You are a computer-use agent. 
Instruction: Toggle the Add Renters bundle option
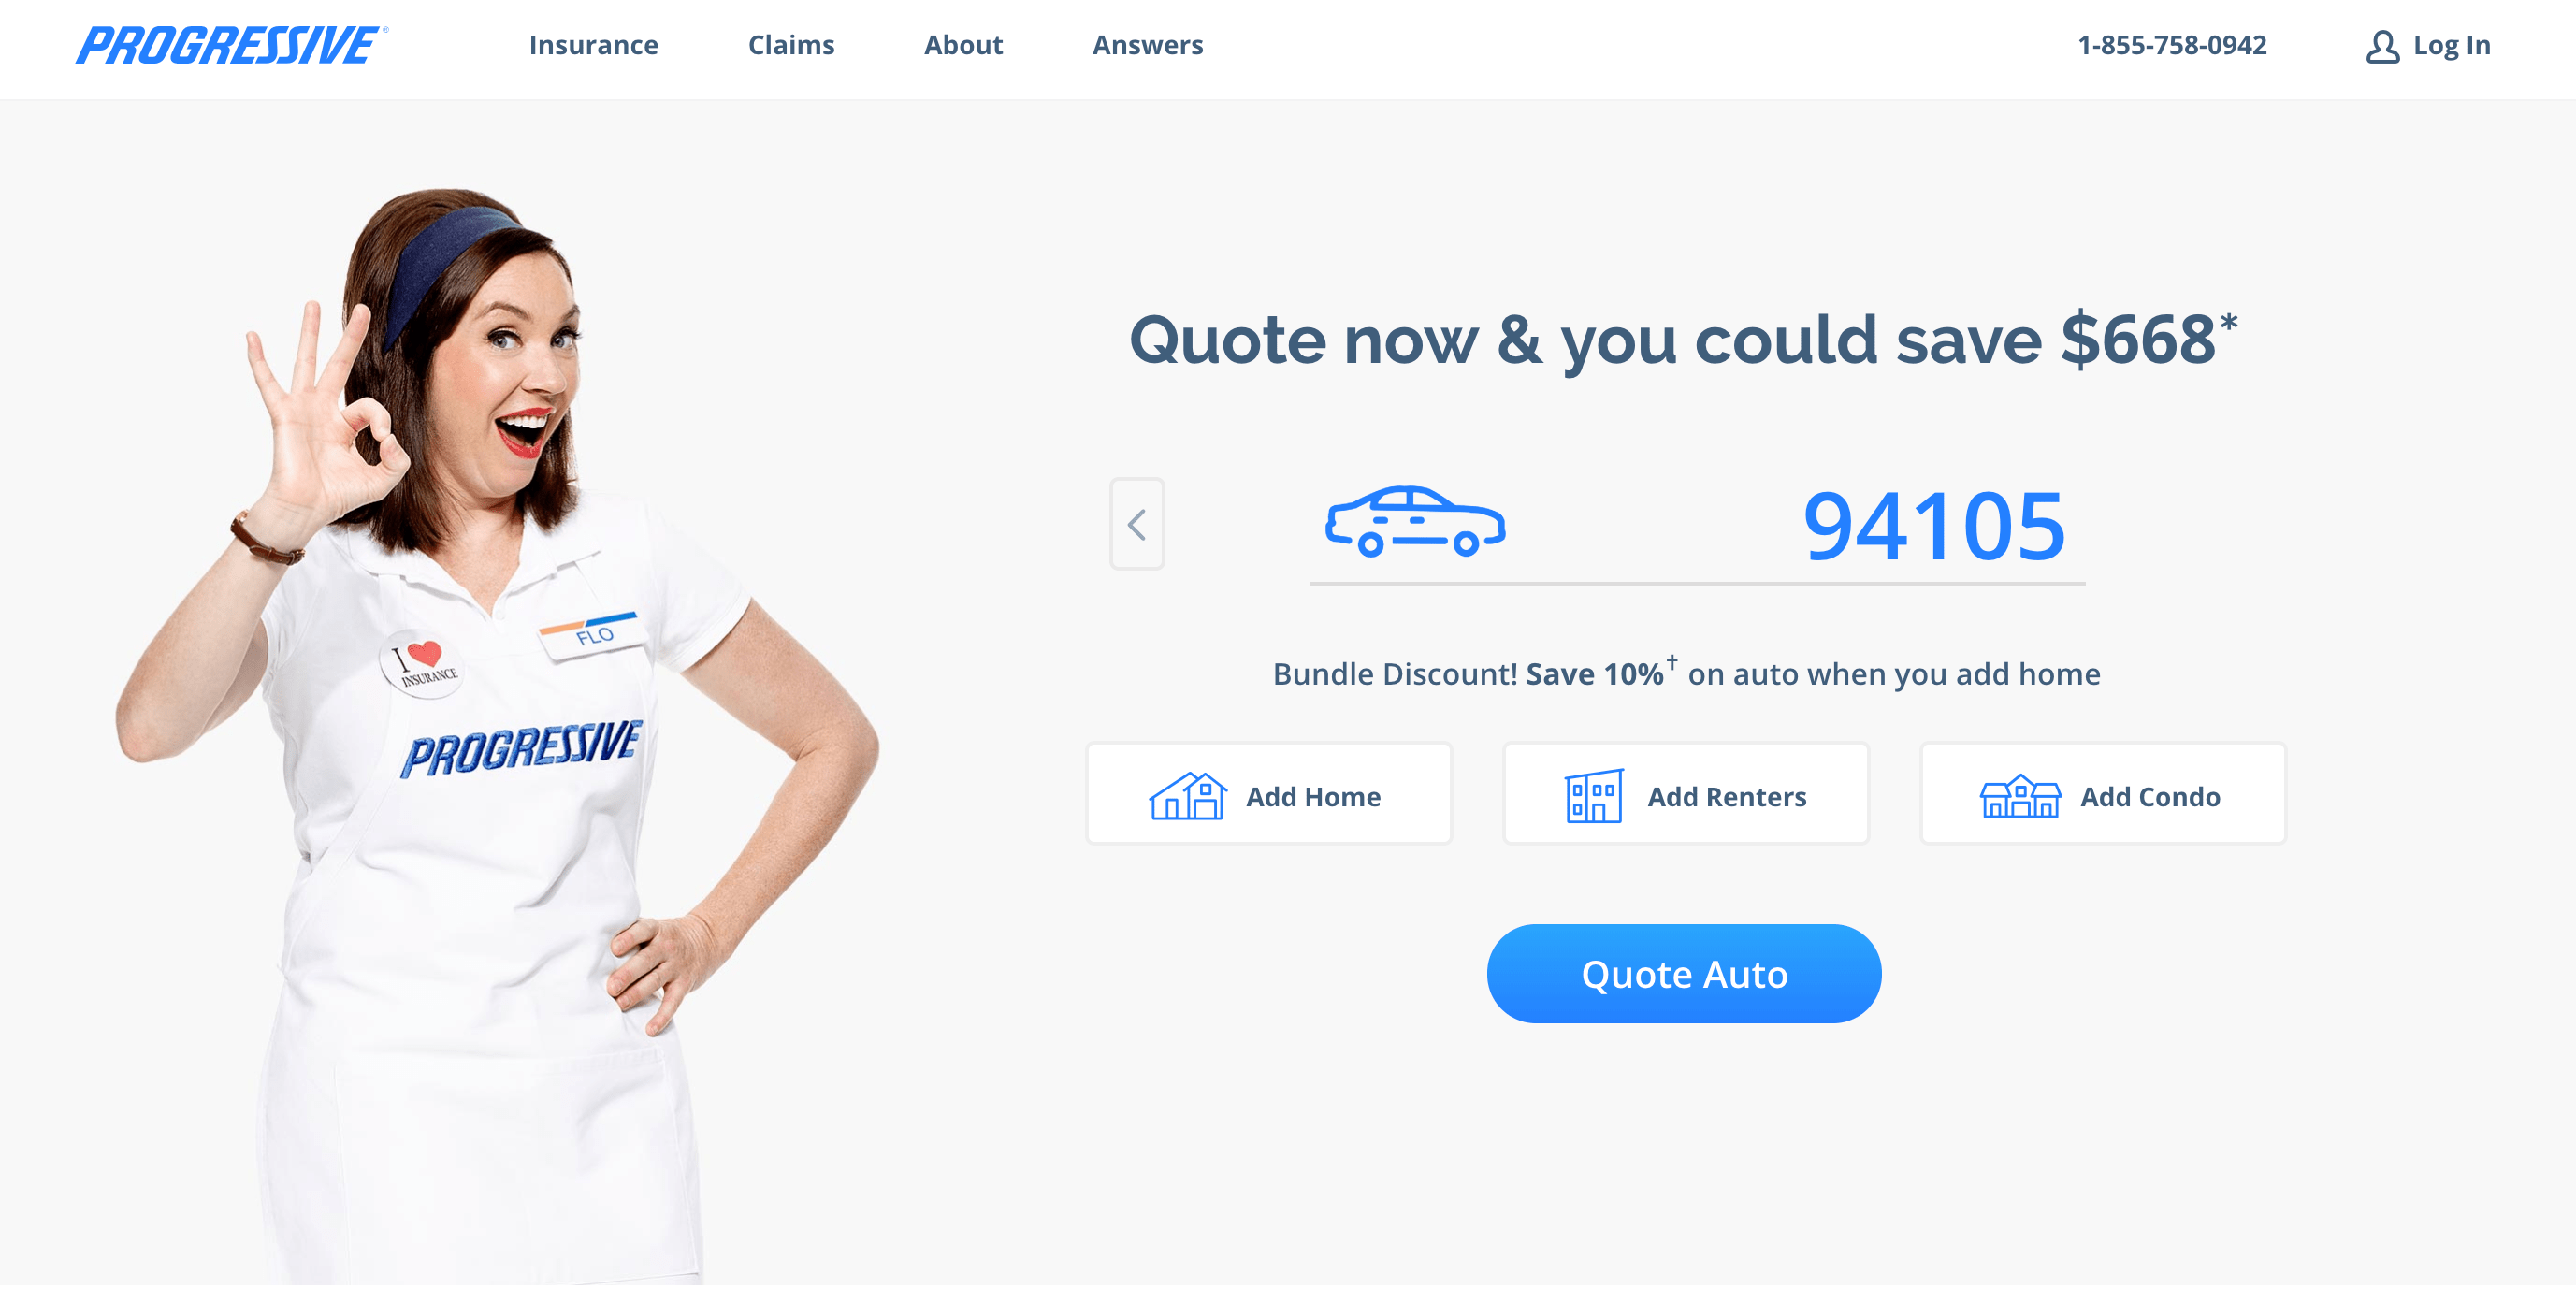(1686, 794)
